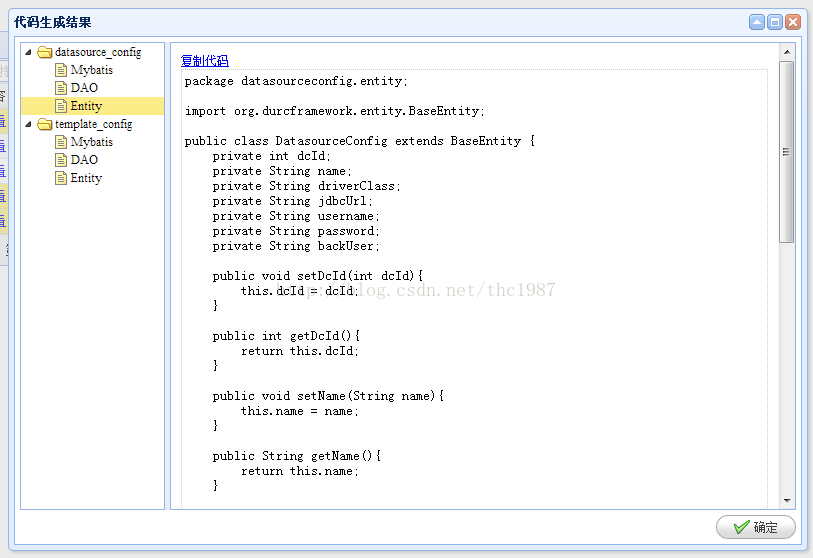Click the Mybatis file icon under datasource_config
This screenshot has width=813, height=558.
pos(61,70)
